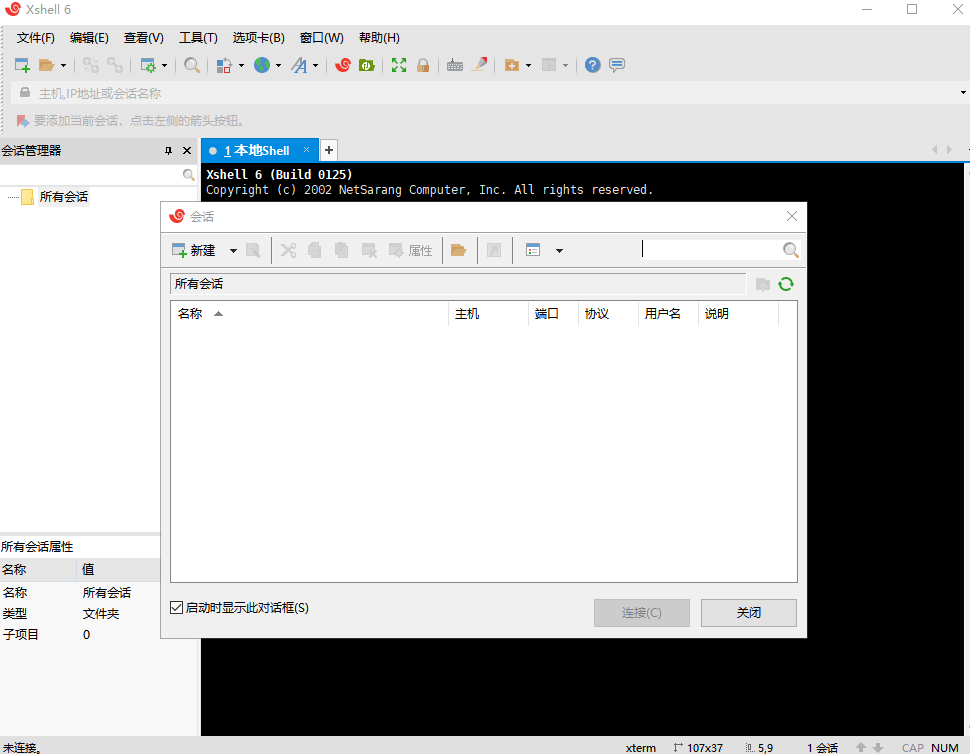Viewport: 970px width, 754px height.
Task: Click the globe proxy toolbar icon
Action: pyautogui.click(x=262, y=64)
